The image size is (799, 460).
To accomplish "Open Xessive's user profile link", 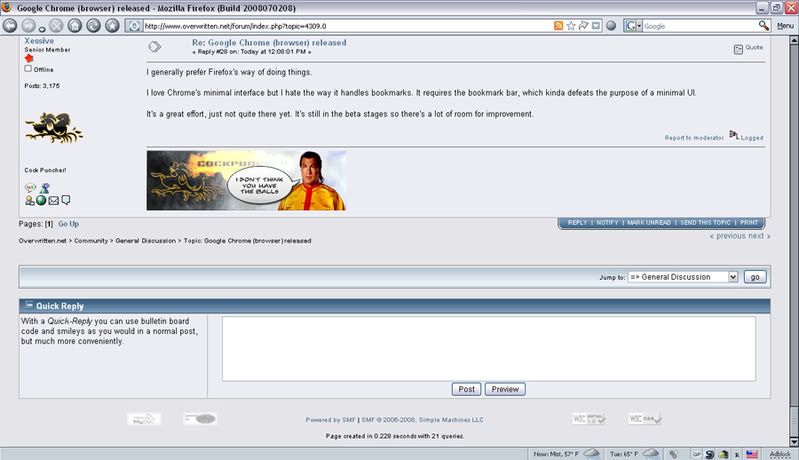I will pos(39,41).
